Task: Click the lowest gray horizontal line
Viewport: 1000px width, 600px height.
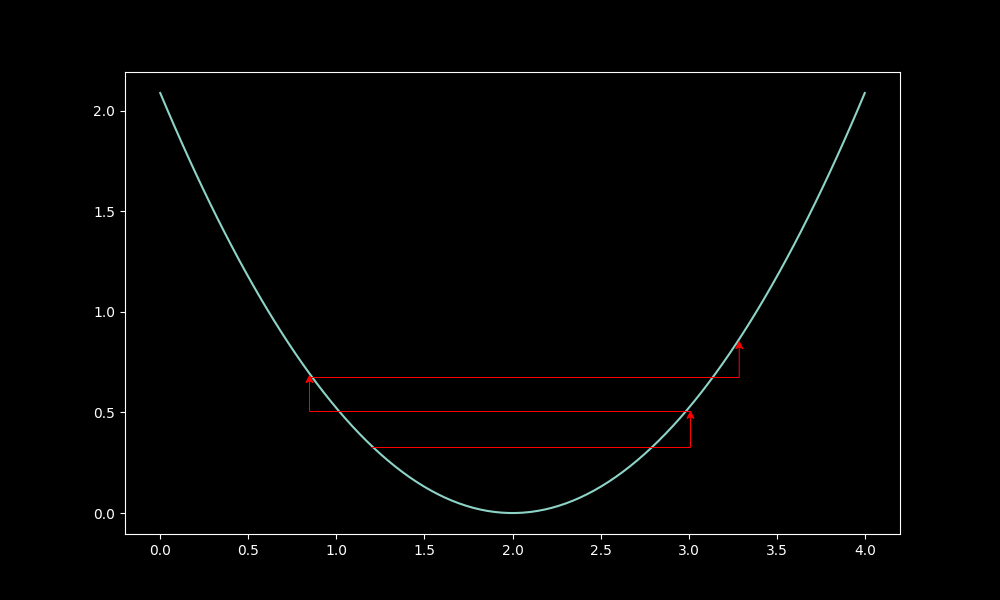Action: click(530, 447)
